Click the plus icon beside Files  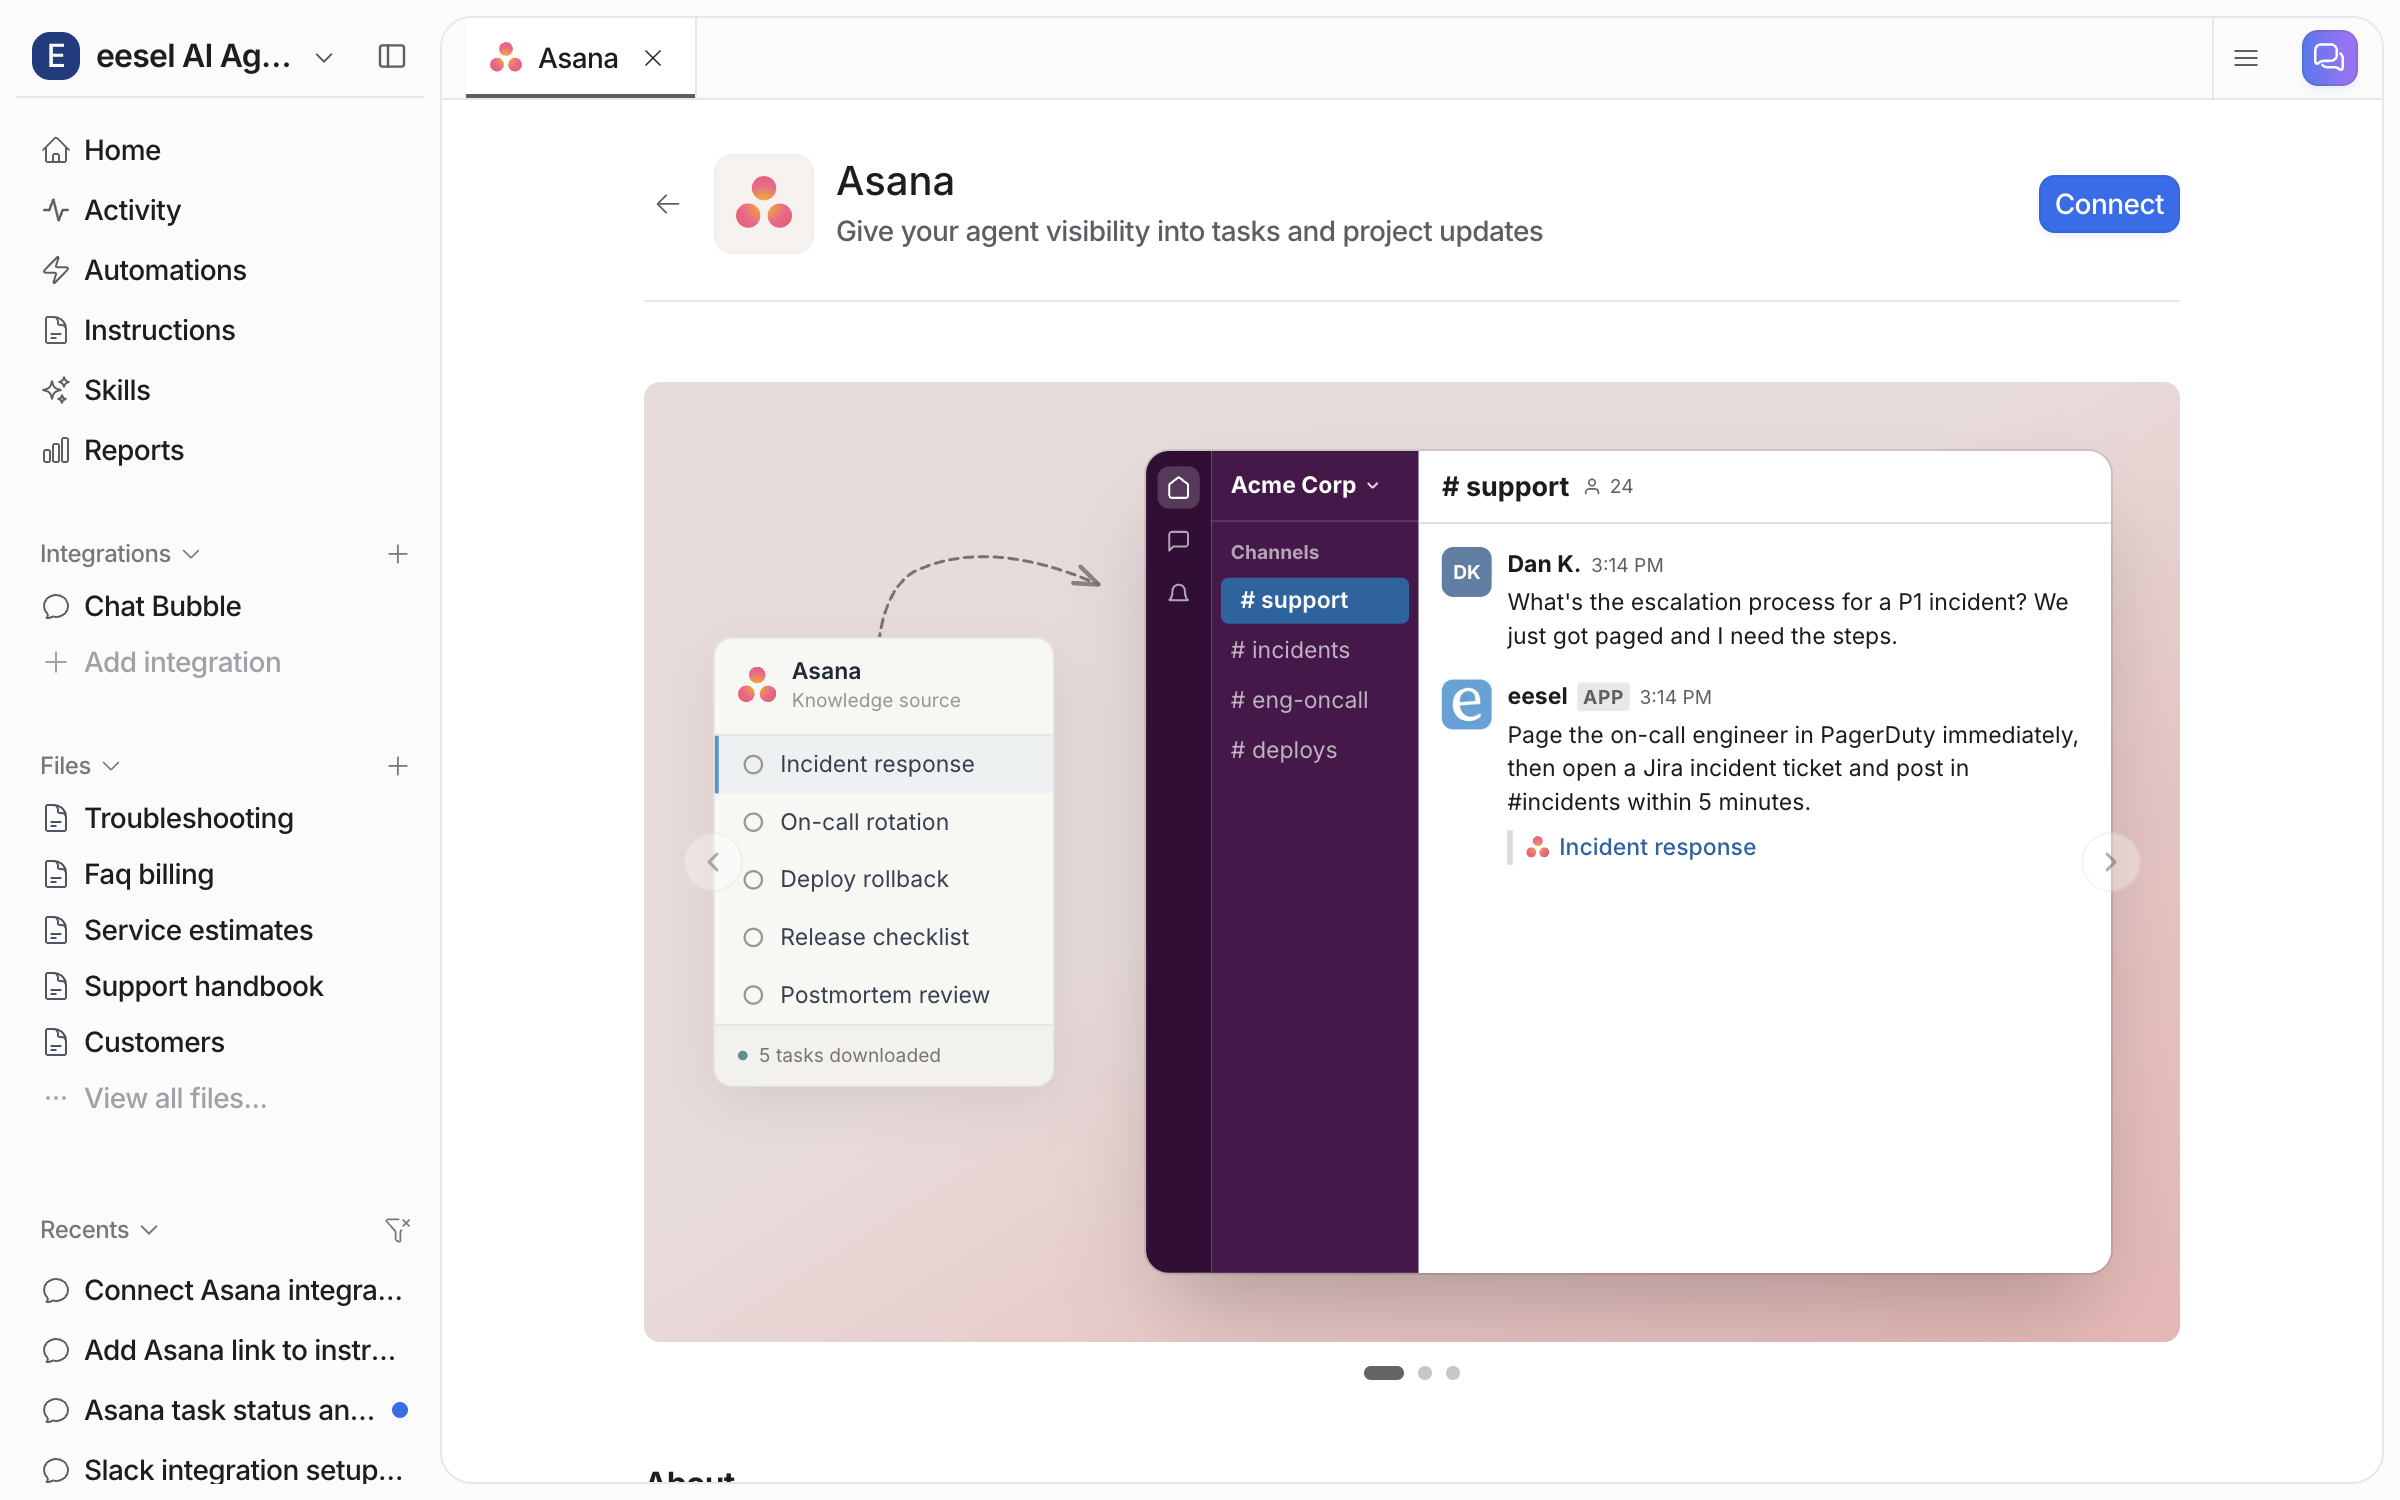click(x=398, y=766)
